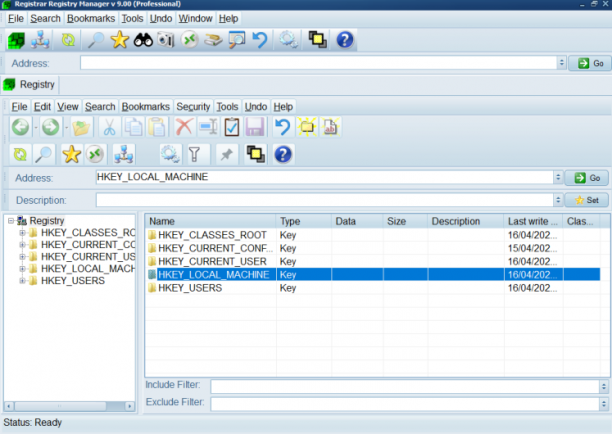The width and height of the screenshot is (612, 434).
Task: Click the top Go button
Action: coord(590,63)
